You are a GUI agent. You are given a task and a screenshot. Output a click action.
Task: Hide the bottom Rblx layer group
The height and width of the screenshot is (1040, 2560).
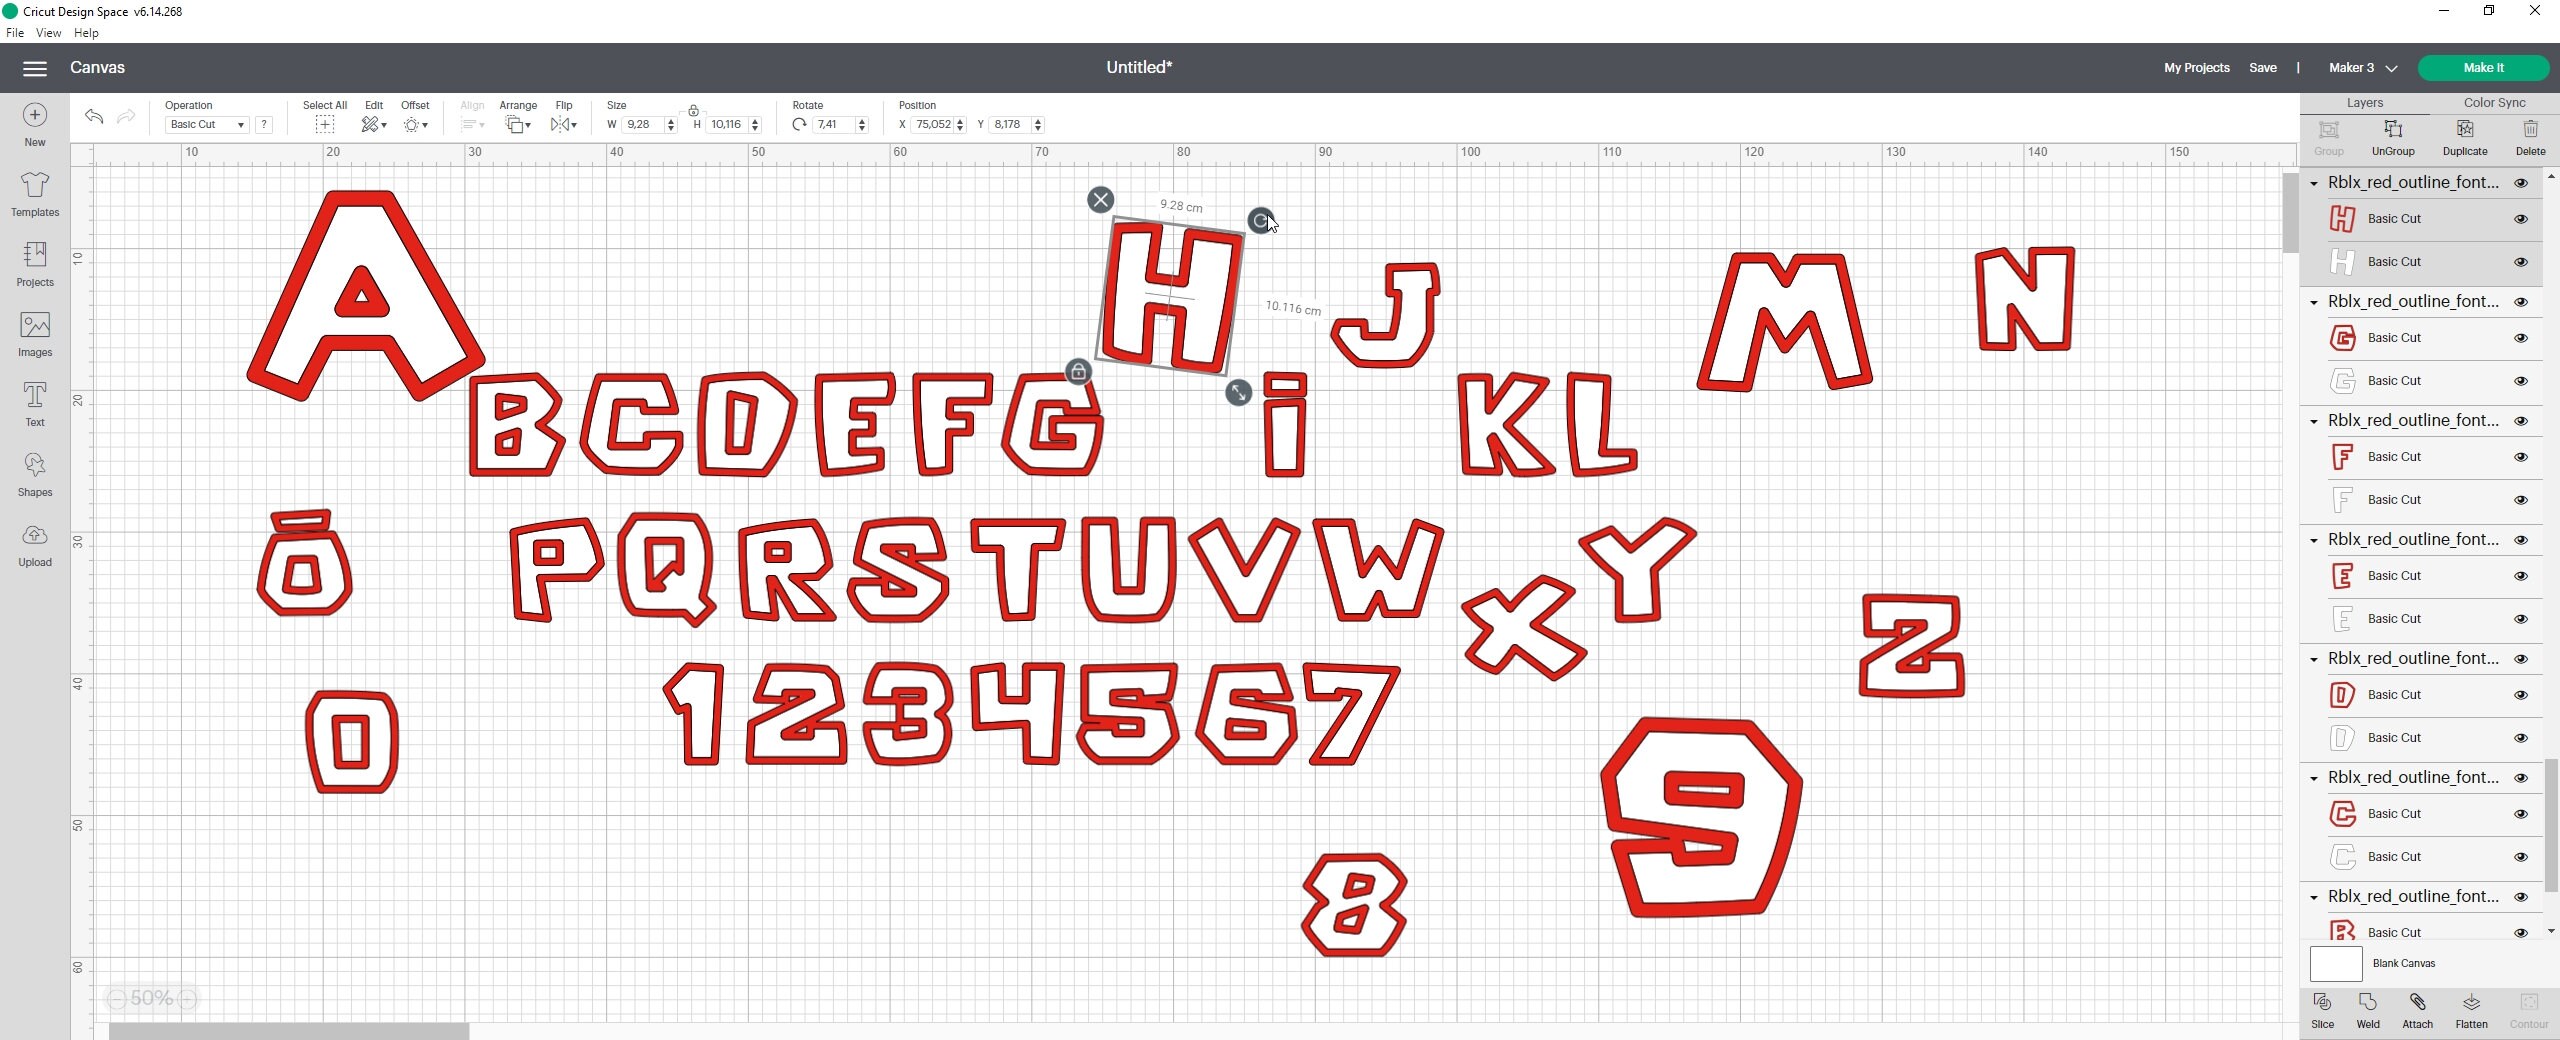click(x=2521, y=896)
